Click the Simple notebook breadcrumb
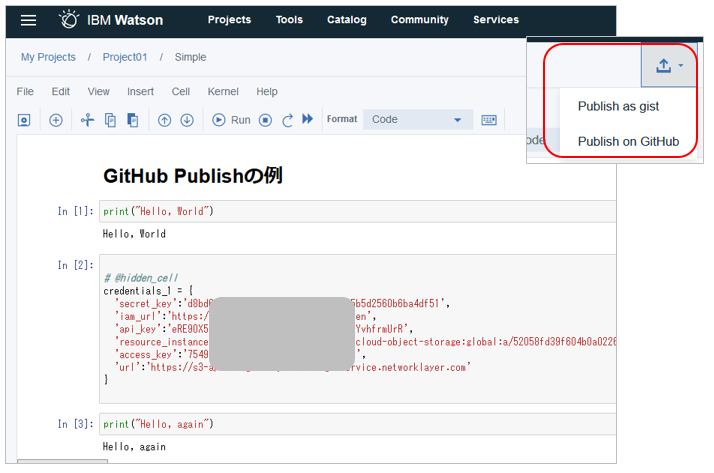Viewport: 714px width, 473px height. [190, 57]
